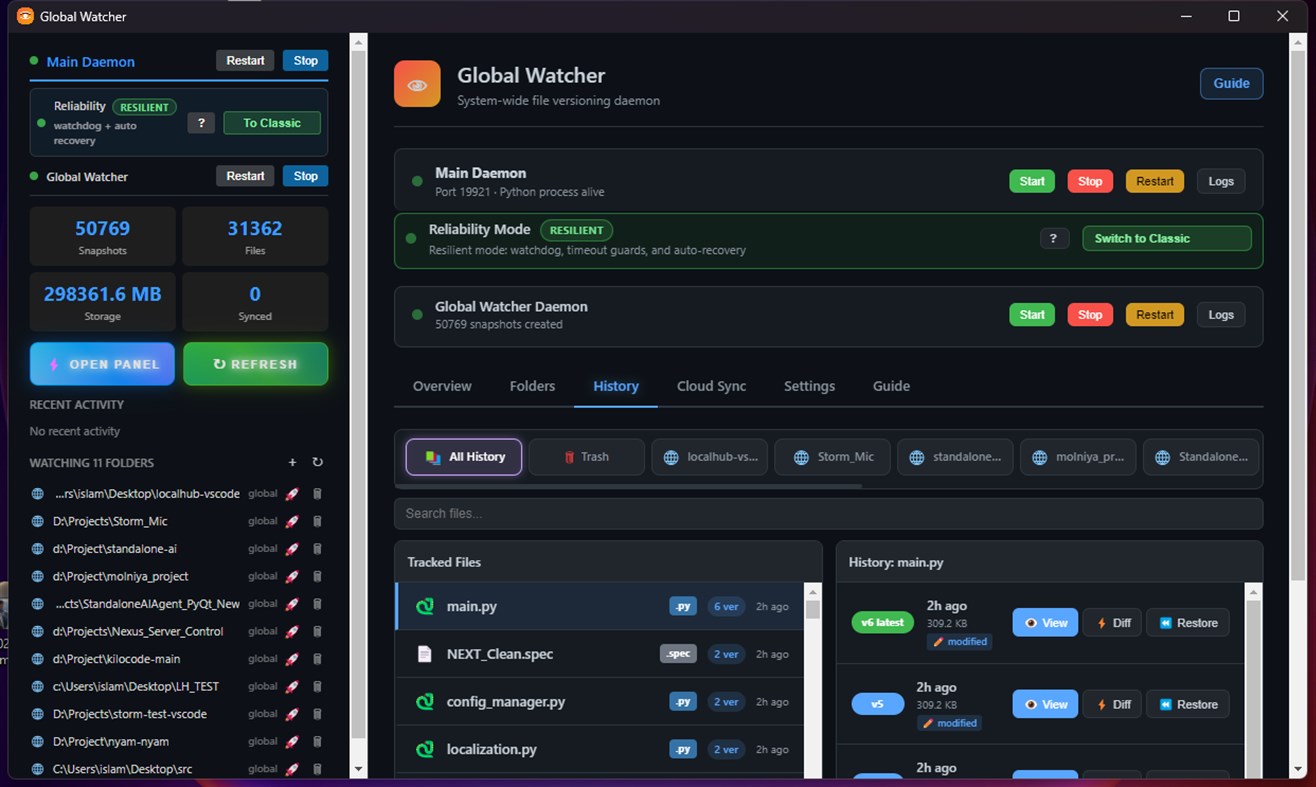Click the localization.py file icon
Image resolution: width=1316 pixels, height=787 pixels.
[x=424, y=749]
